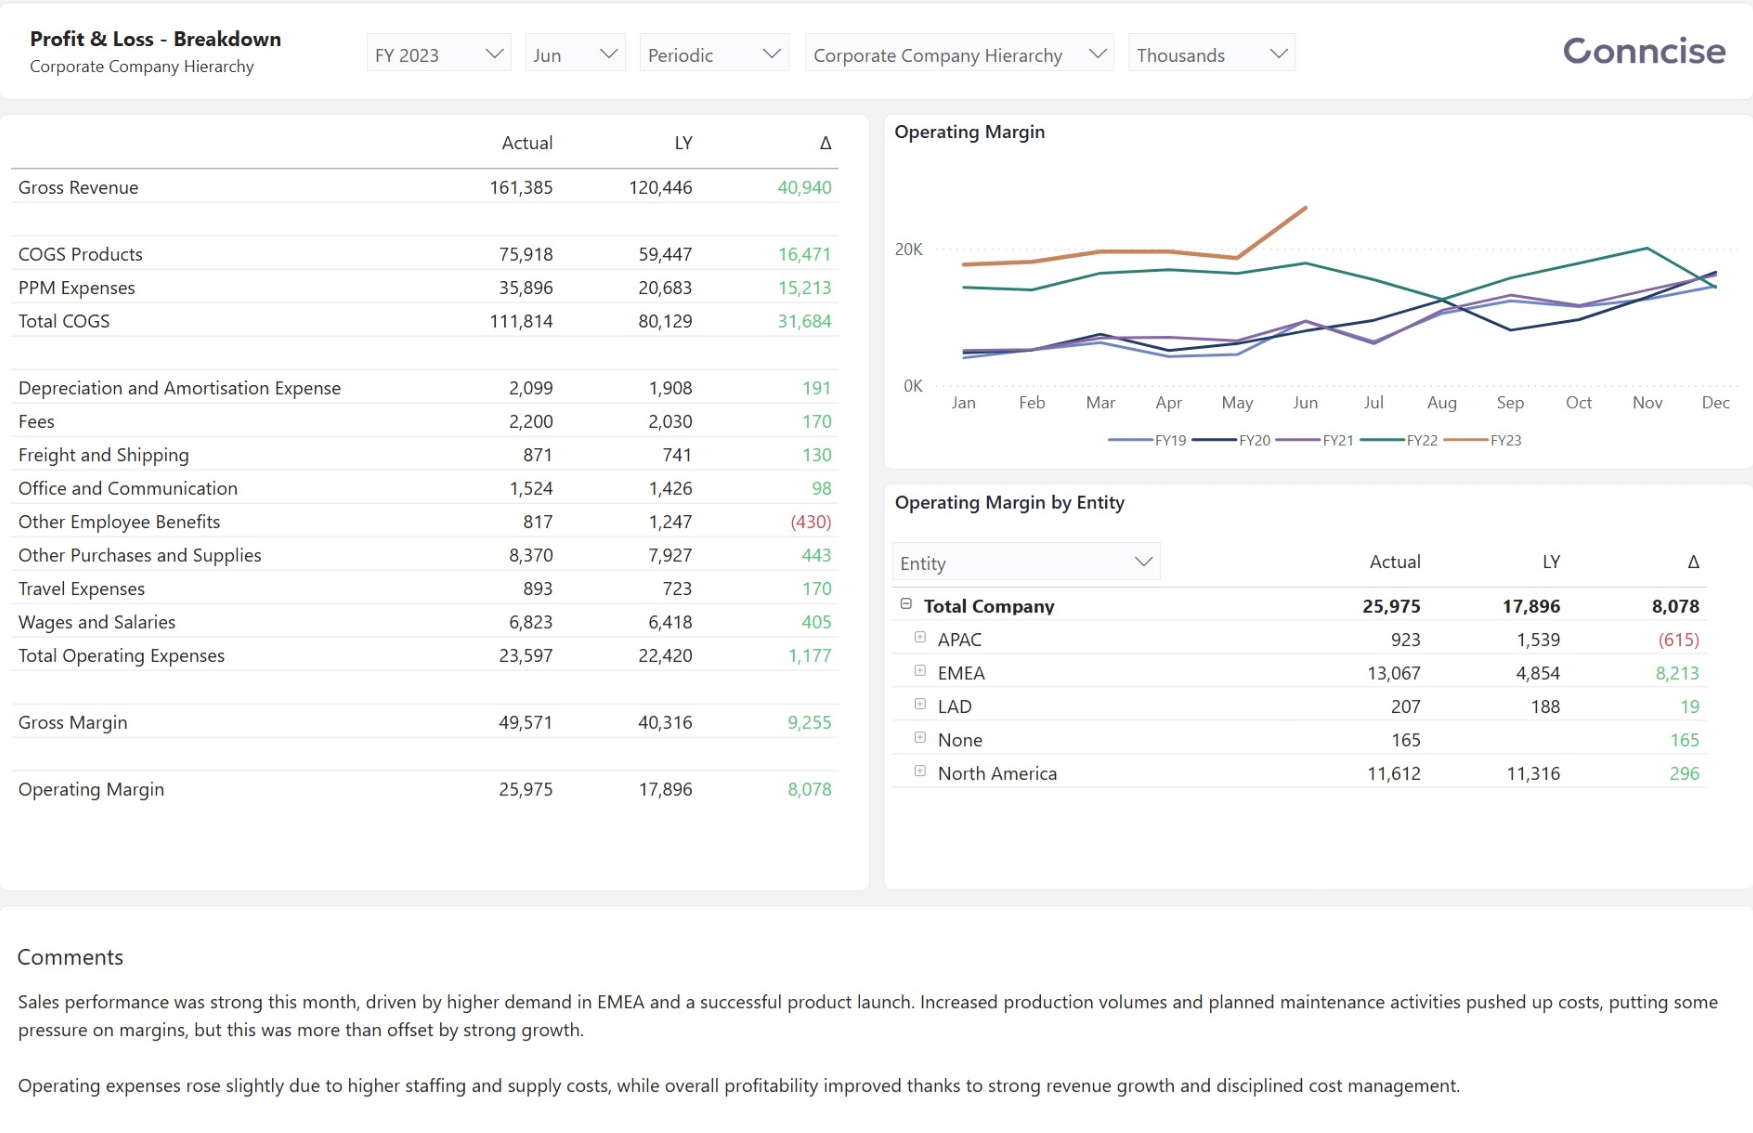This screenshot has width=1753, height=1133.
Task: Click North America LY value 11,316
Action: coord(1533,773)
